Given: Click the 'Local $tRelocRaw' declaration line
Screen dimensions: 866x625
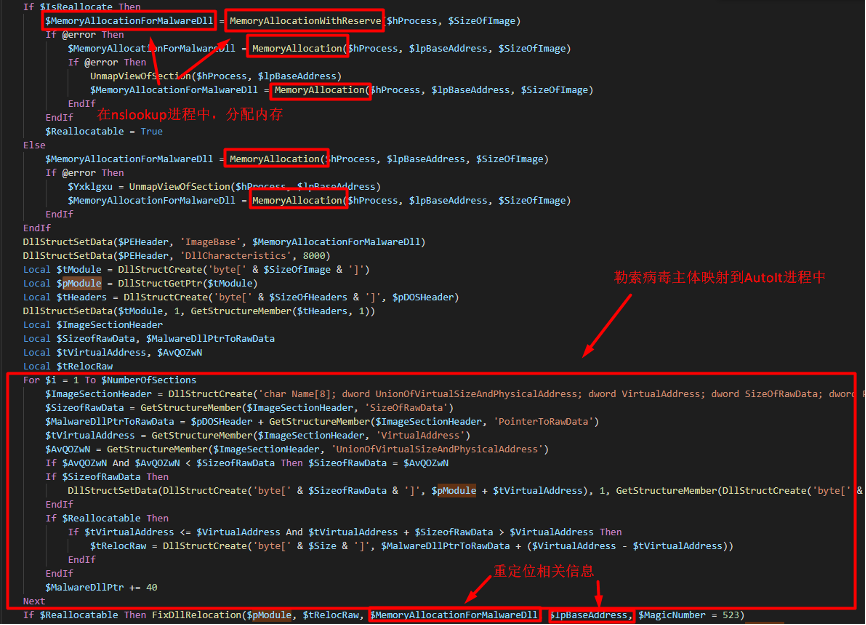Looking at the screenshot, I should tap(68, 366).
